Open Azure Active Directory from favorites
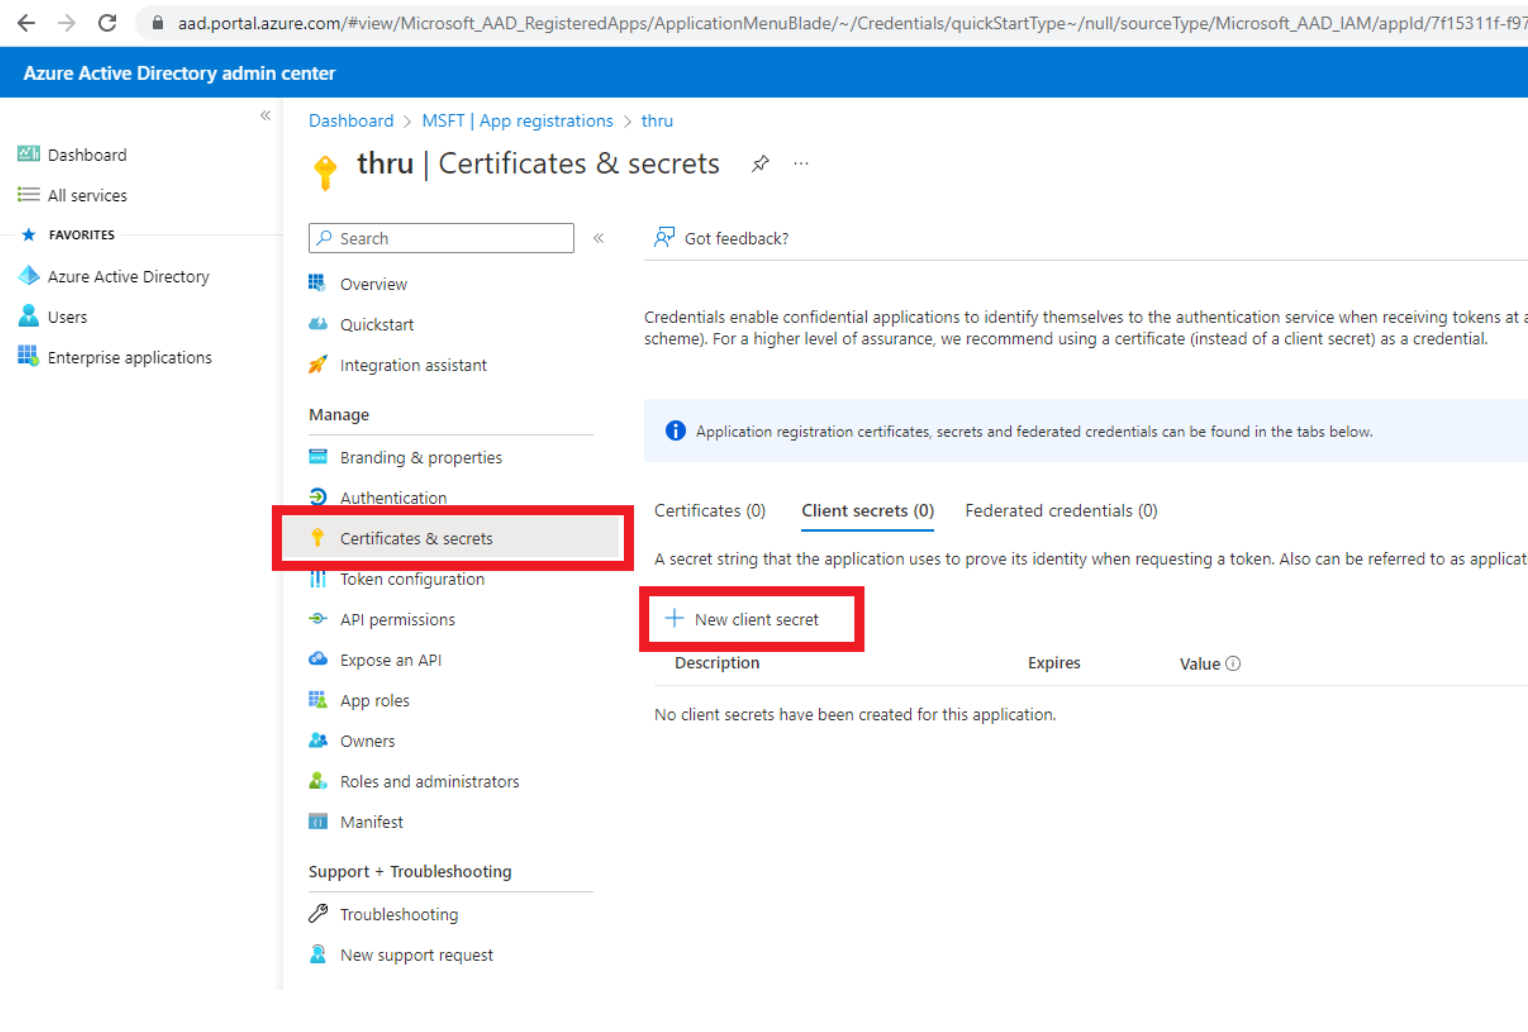This screenshot has width=1528, height=1032. tap(128, 277)
